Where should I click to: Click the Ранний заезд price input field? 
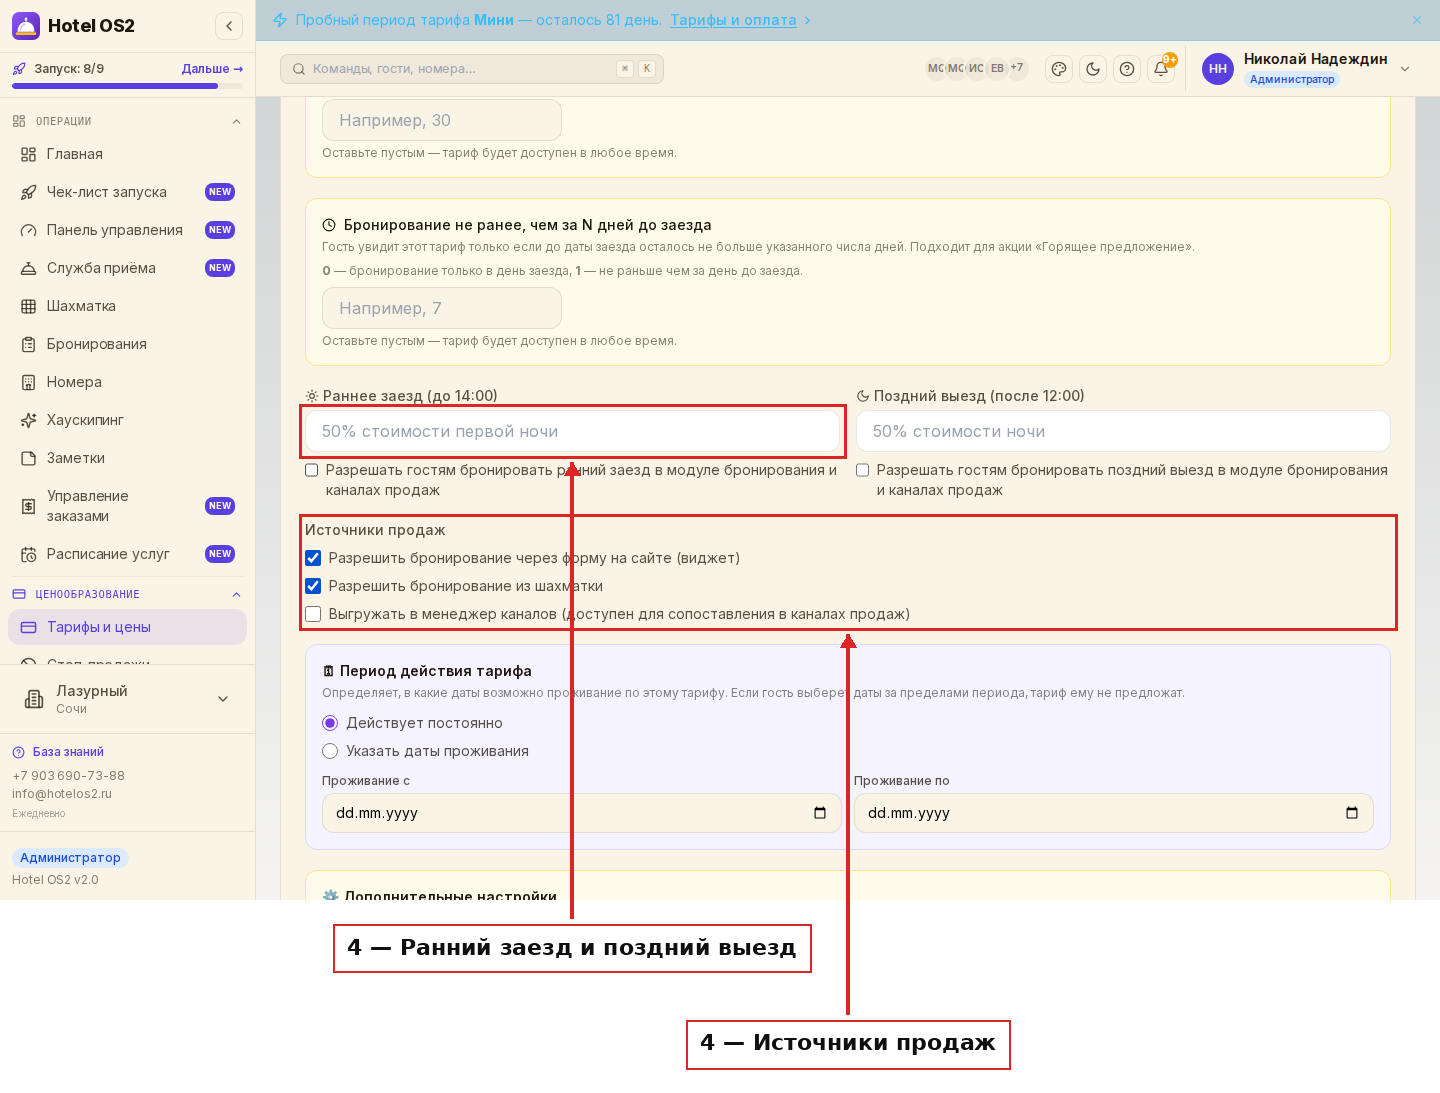[x=572, y=431]
